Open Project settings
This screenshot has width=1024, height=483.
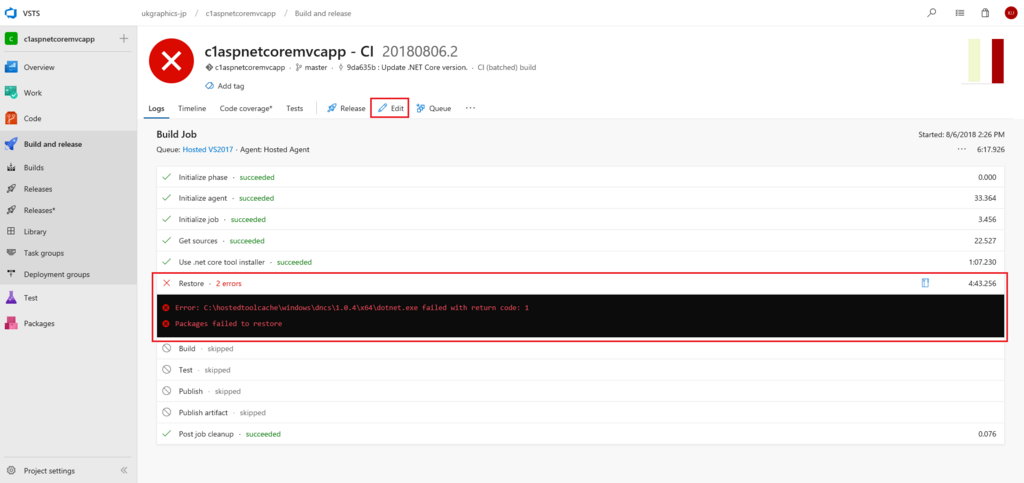pyautogui.click(x=49, y=471)
